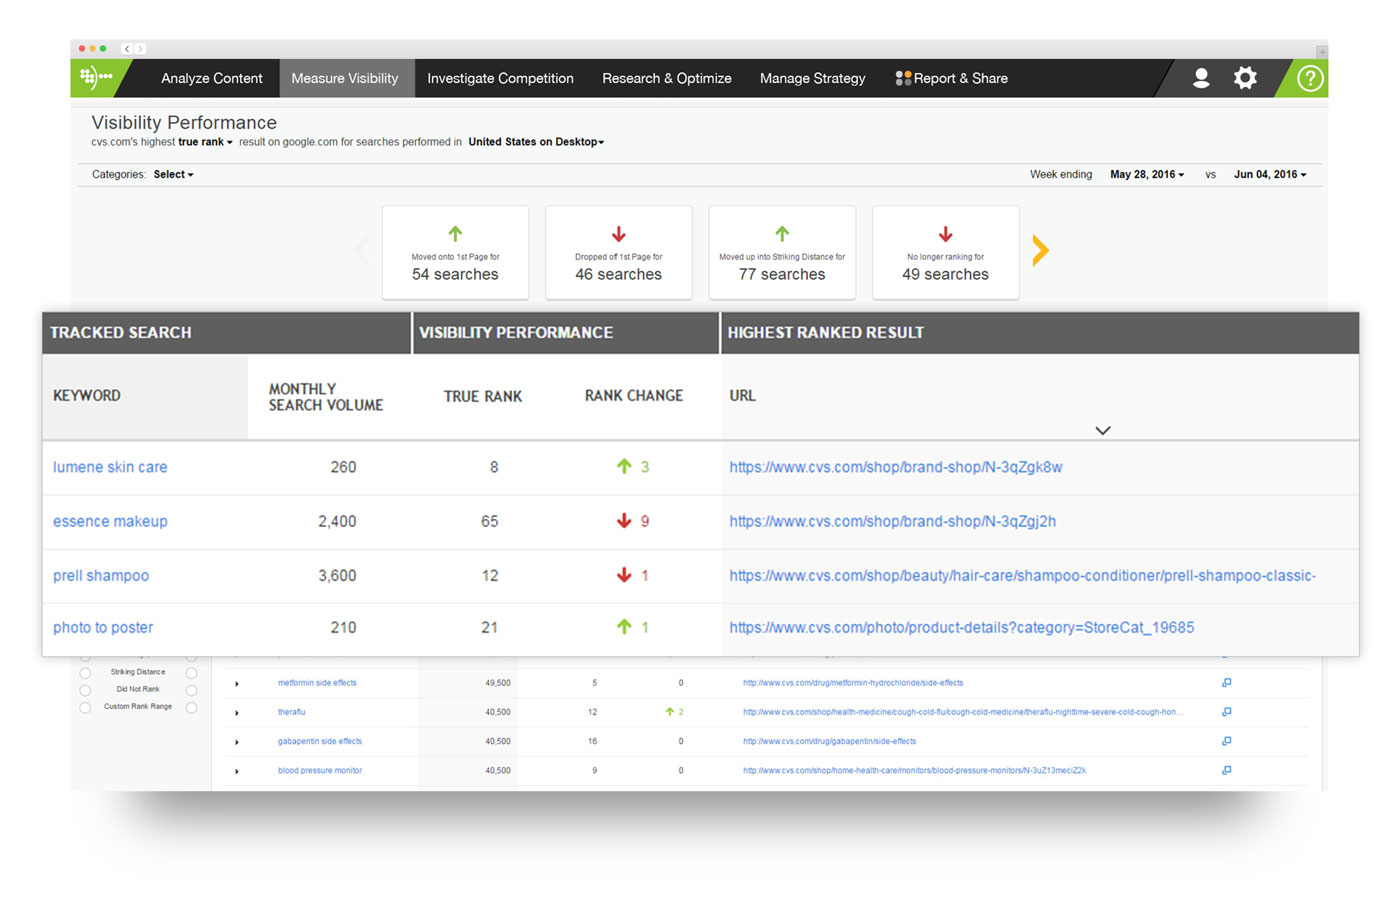Open the essence makeup keyword link

click(110, 521)
